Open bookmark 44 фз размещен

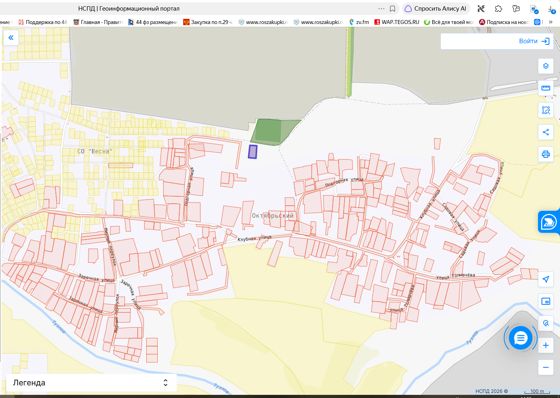pos(152,22)
